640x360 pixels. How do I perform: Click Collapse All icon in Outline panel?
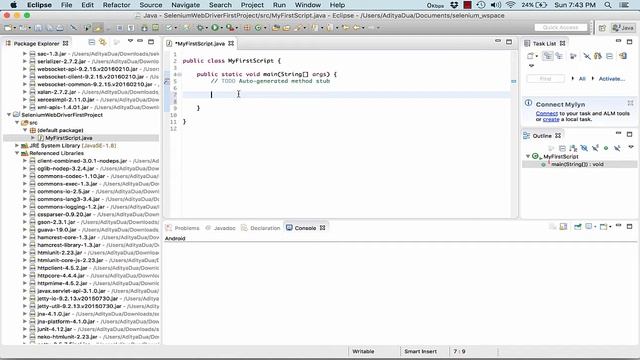tap(562, 148)
